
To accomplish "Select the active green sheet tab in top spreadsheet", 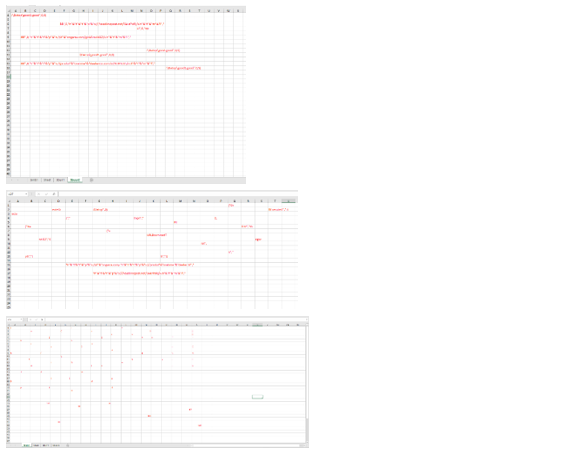I will click(x=75, y=180).
